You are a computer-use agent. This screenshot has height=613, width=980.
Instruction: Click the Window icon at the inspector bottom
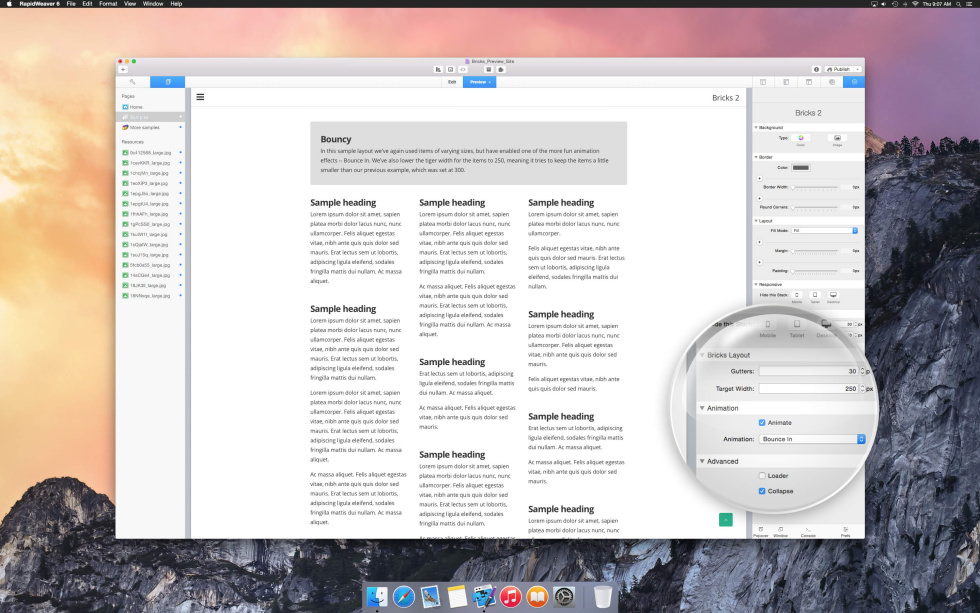coord(781,531)
